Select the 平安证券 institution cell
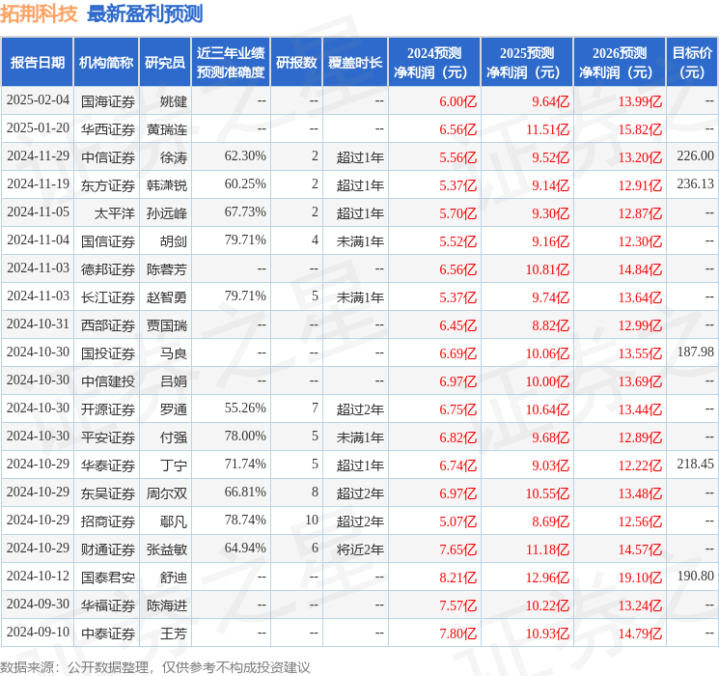The image size is (719, 676). click(108, 437)
